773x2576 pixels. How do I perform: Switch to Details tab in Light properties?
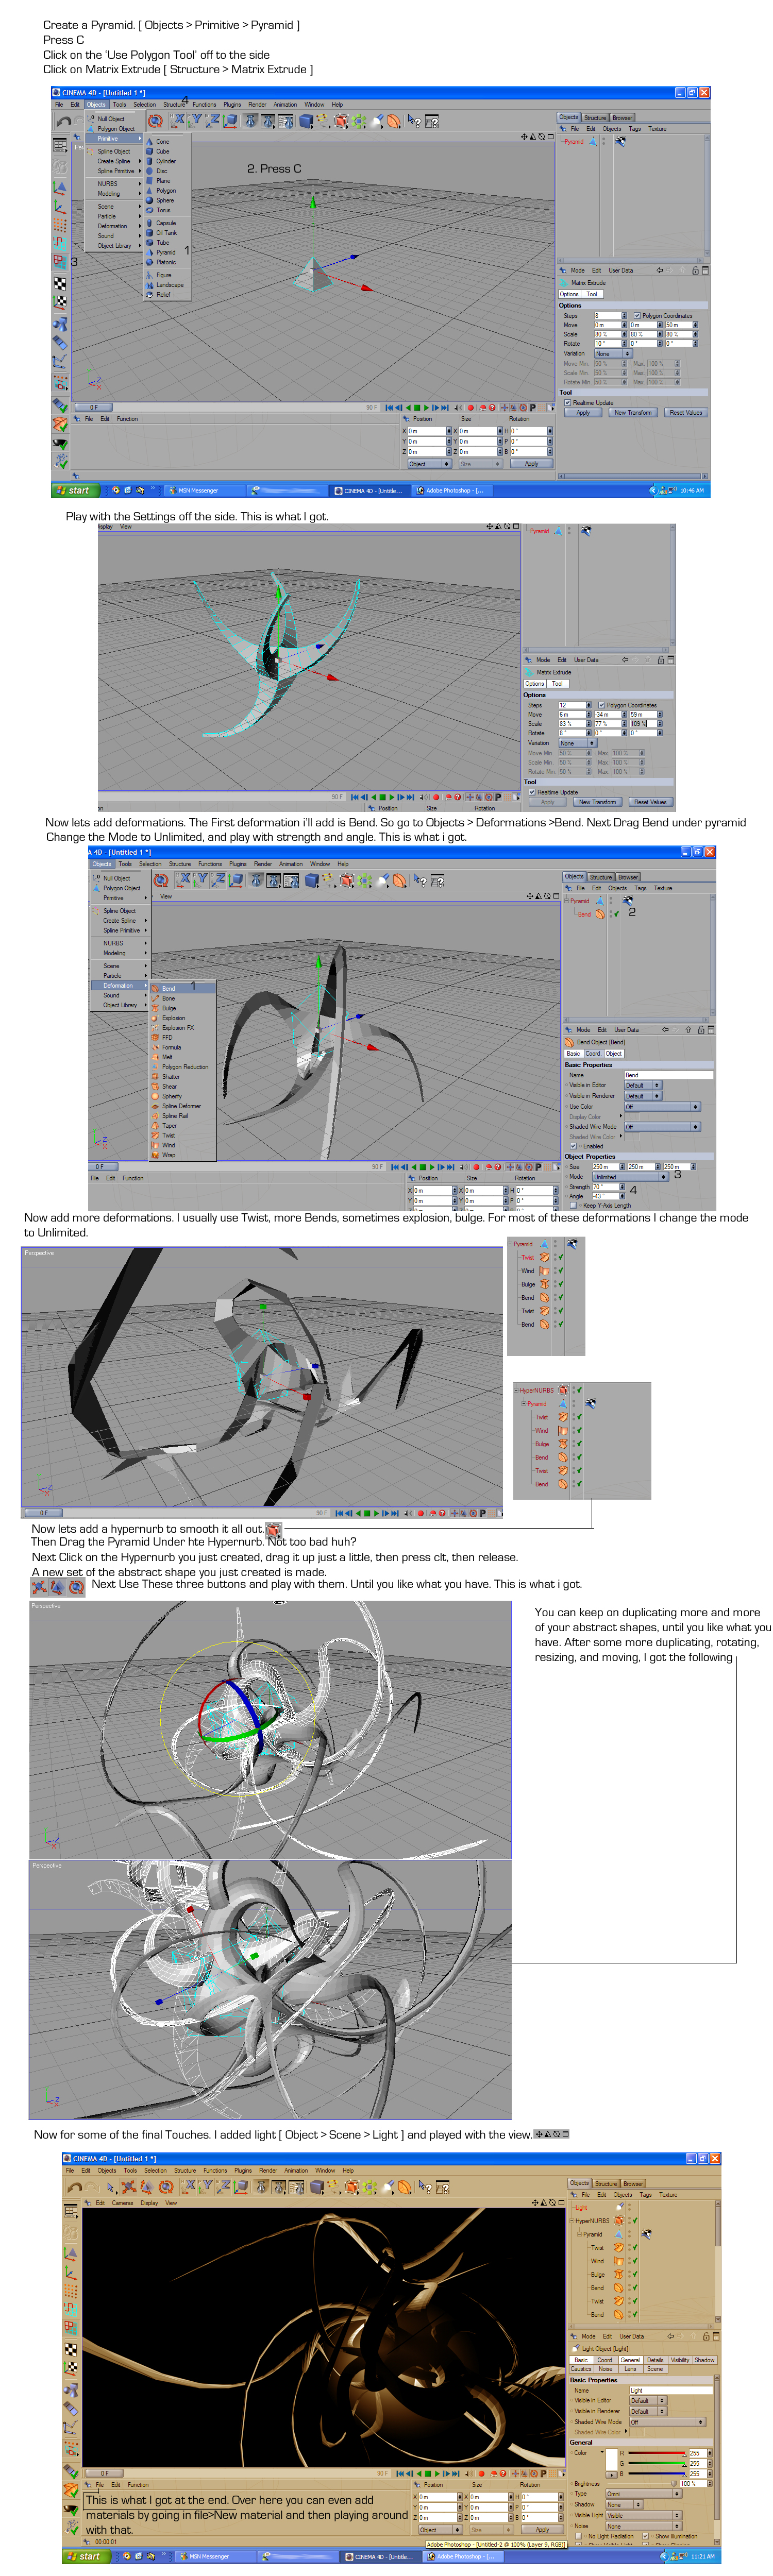coord(655,2360)
